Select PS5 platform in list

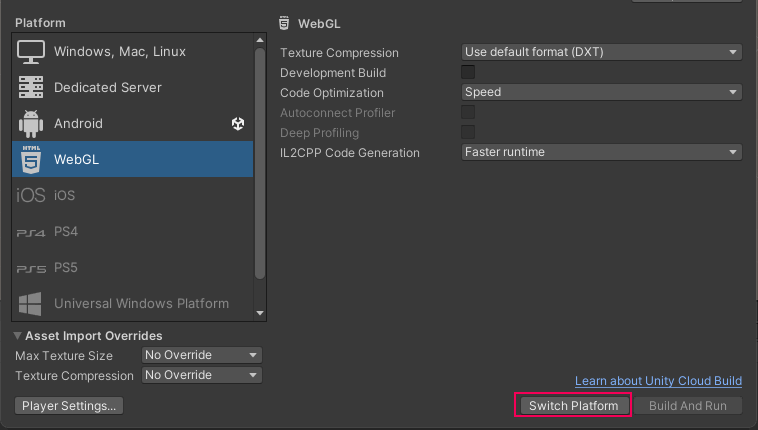tap(132, 267)
